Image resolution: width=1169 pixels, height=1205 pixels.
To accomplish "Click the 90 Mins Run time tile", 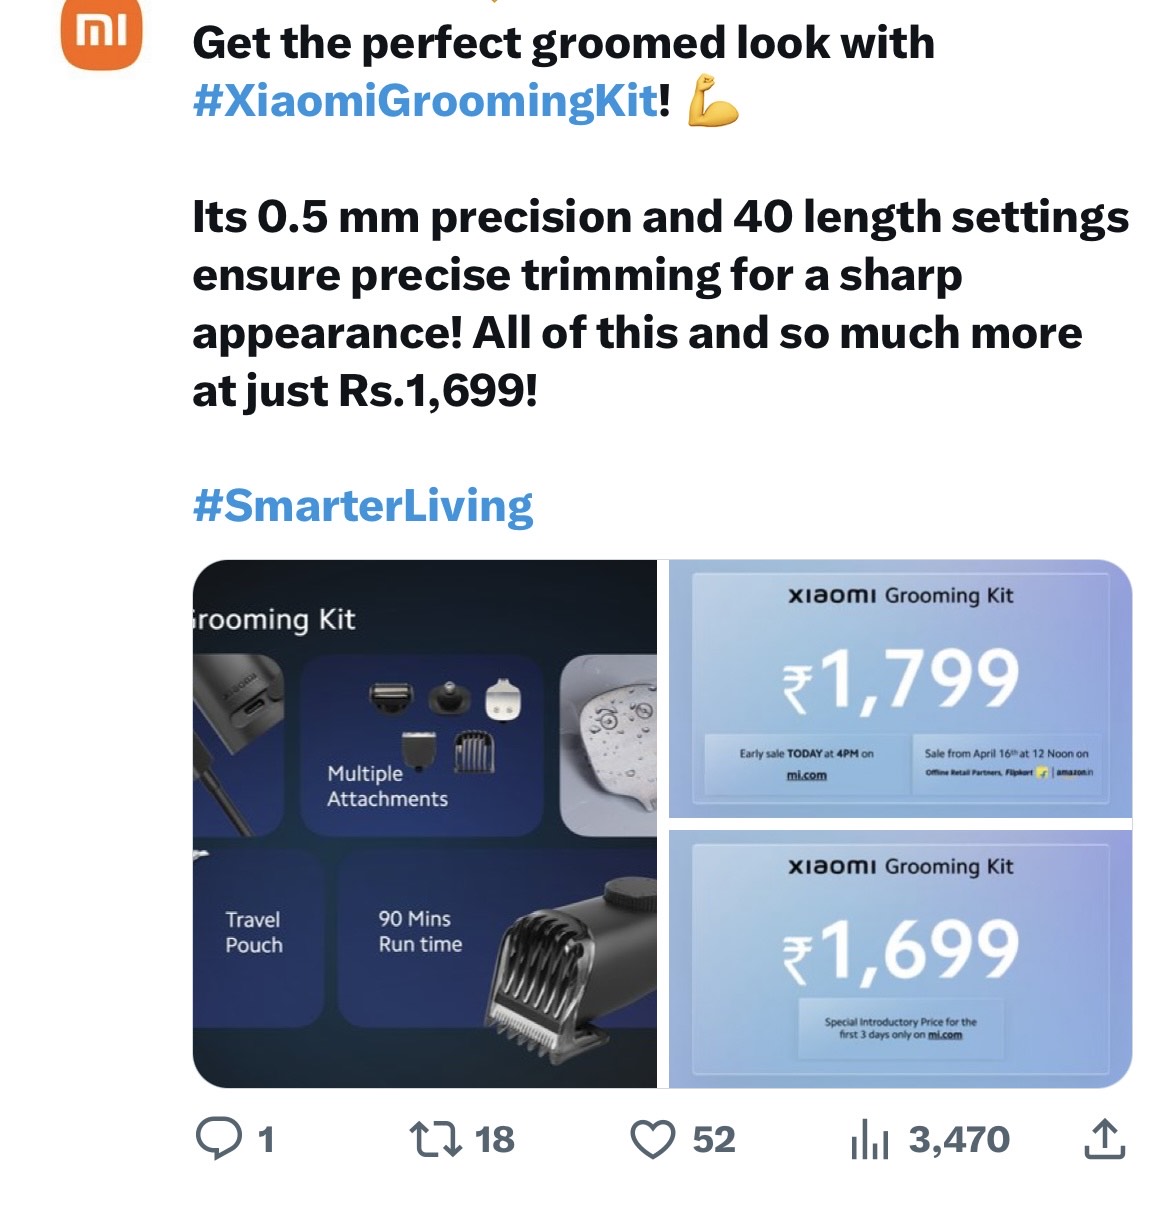I will (420, 932).
